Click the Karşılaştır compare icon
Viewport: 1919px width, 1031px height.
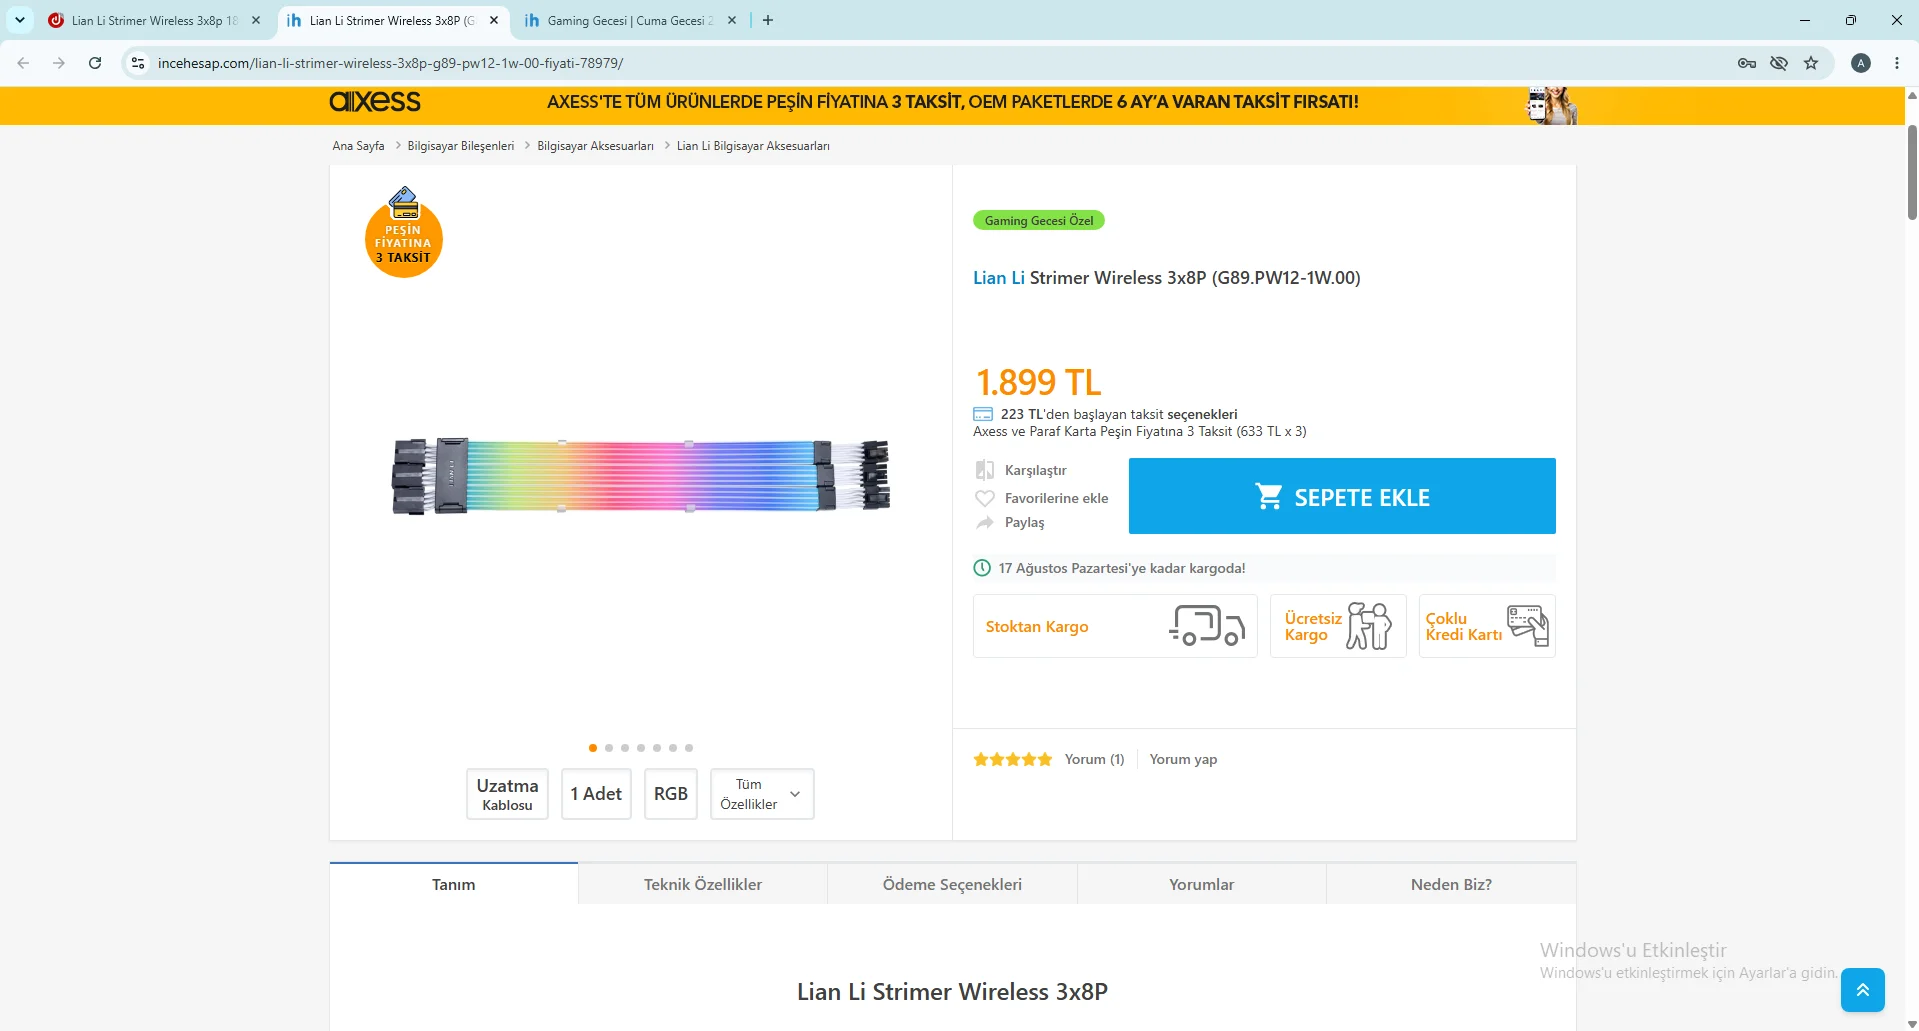coord(985,470)
